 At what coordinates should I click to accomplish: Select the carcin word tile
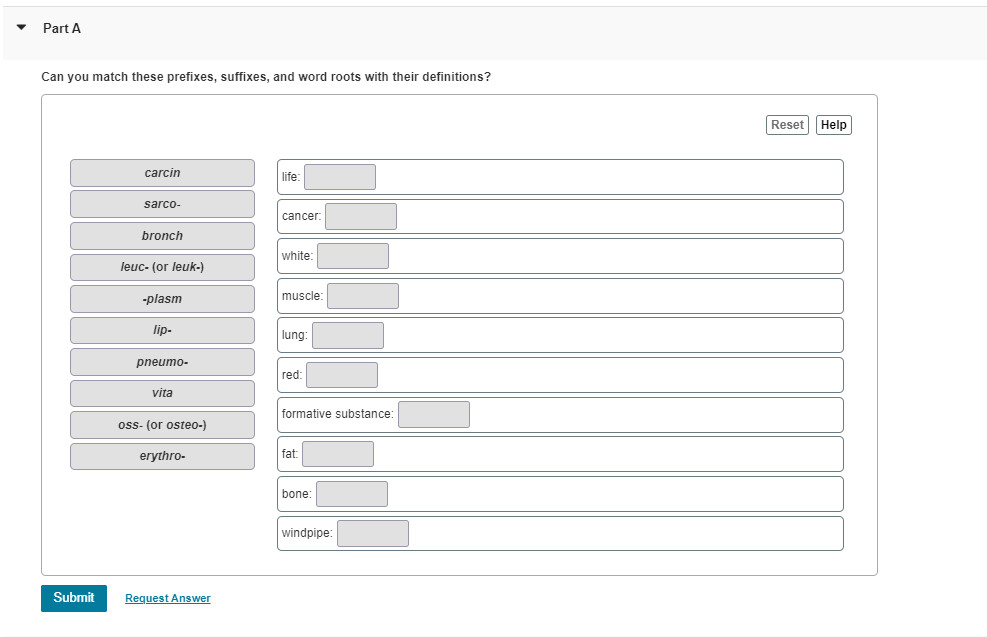[x=162, y=172]
